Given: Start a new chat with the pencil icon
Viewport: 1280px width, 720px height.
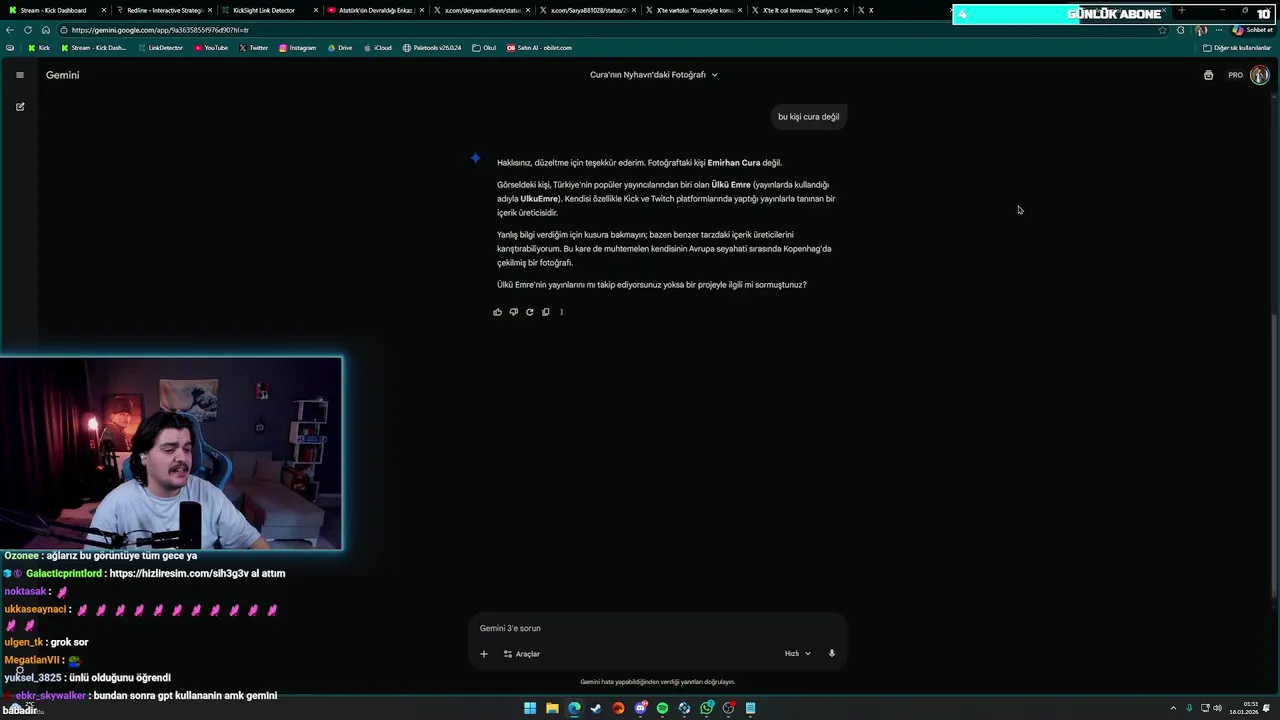Looking at the screenshot, I should [20, 106].
